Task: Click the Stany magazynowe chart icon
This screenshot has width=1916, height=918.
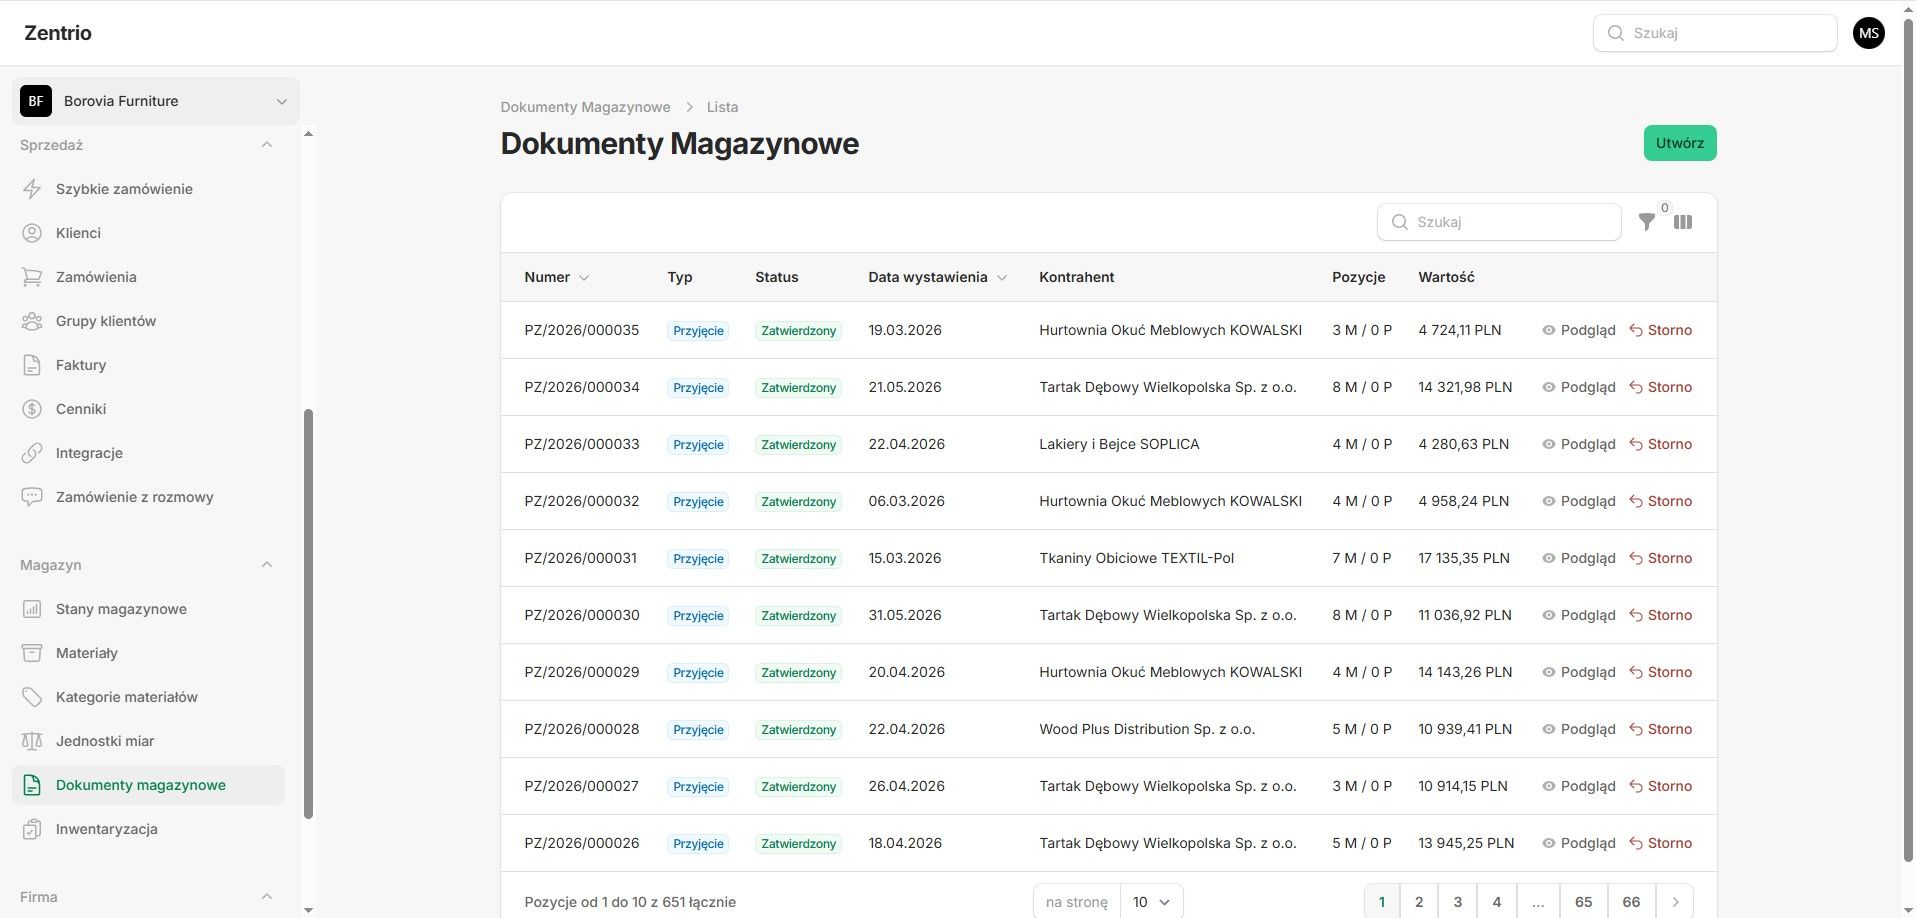Action: 32,609
